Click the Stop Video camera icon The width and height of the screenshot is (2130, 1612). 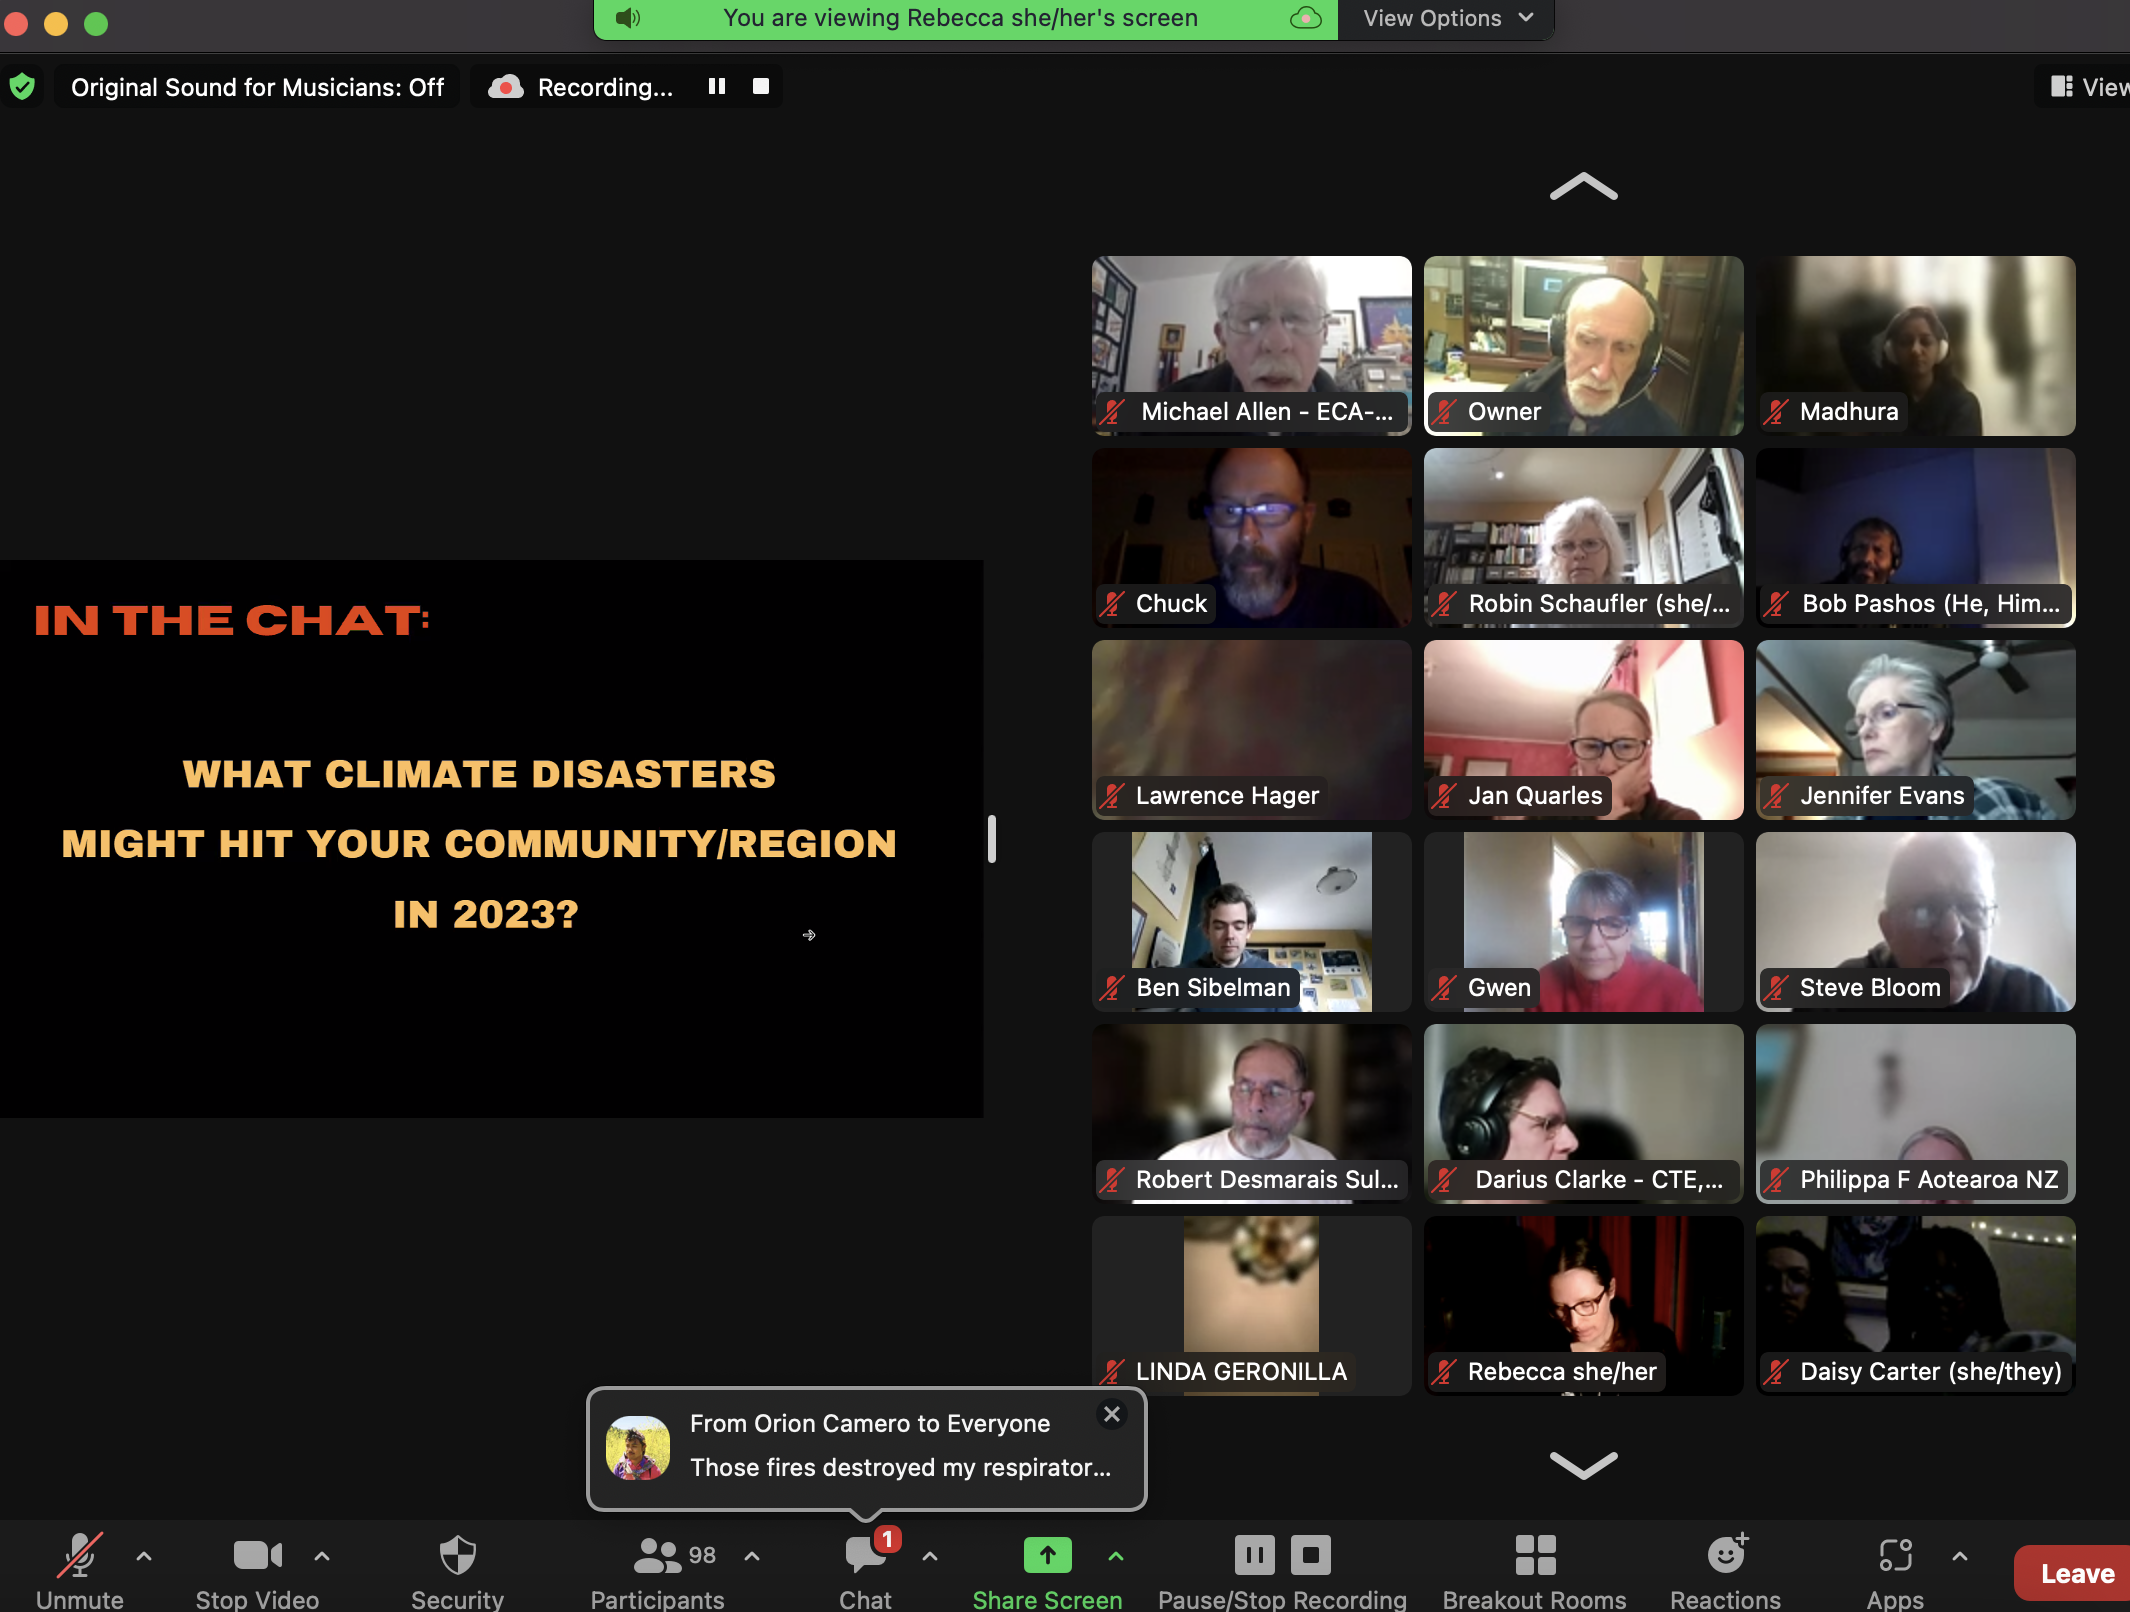click(x=258, y=1555)
